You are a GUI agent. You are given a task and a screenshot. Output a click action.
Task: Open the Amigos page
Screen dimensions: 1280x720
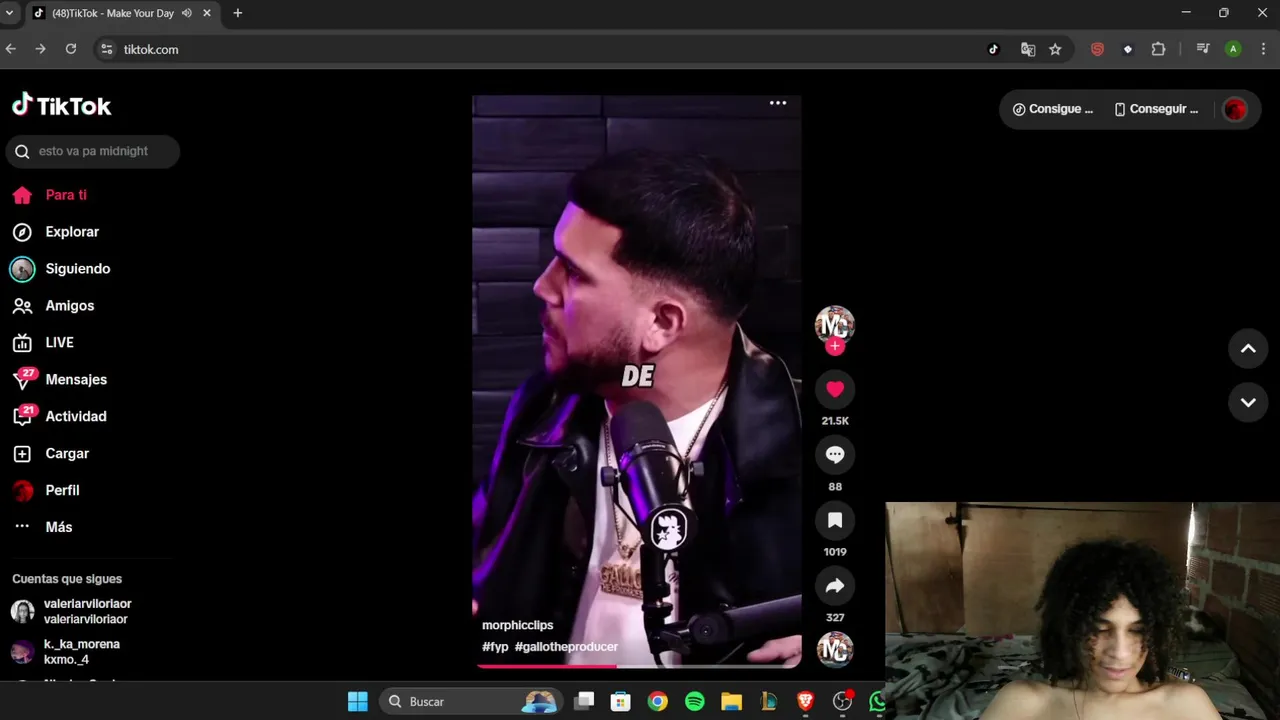(69, 306)
